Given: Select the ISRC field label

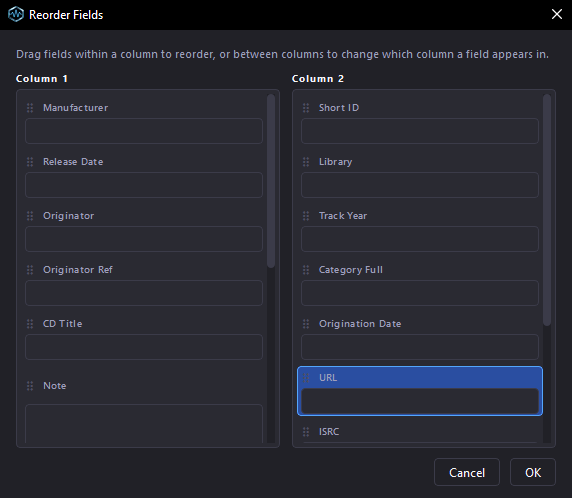Looking at the screenshot, I should [x=329, y=432].
